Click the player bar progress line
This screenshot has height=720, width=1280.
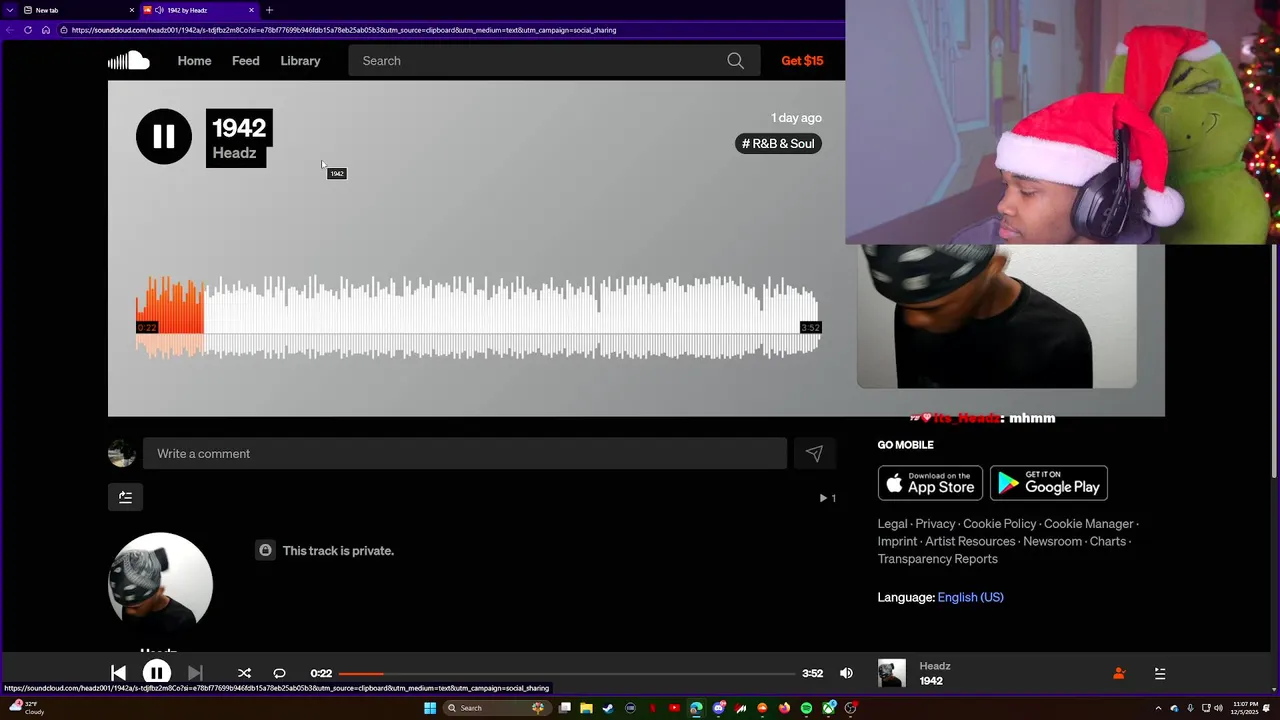[x=567, y=673]
